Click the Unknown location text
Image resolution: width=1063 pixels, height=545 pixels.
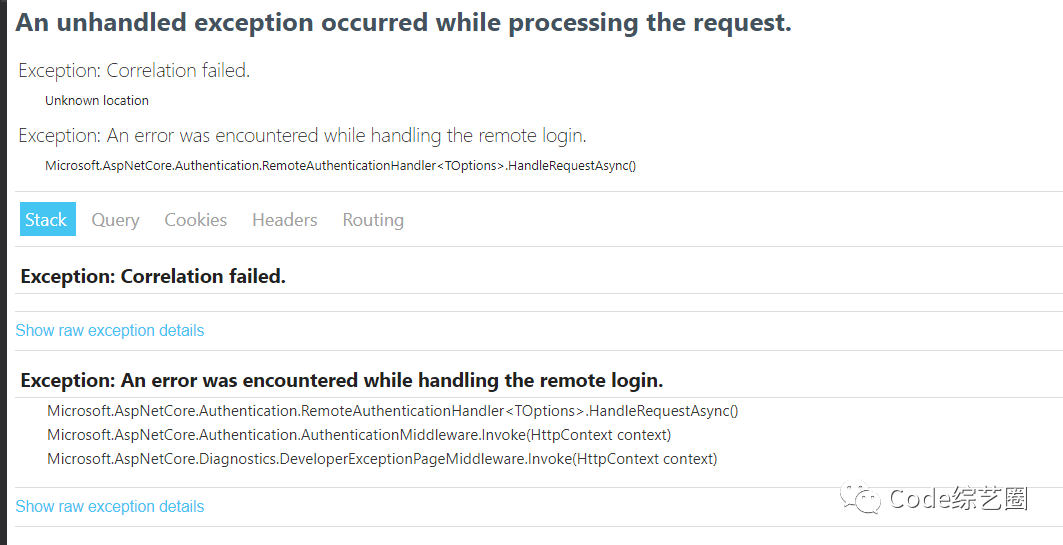[x=97, y=100]
